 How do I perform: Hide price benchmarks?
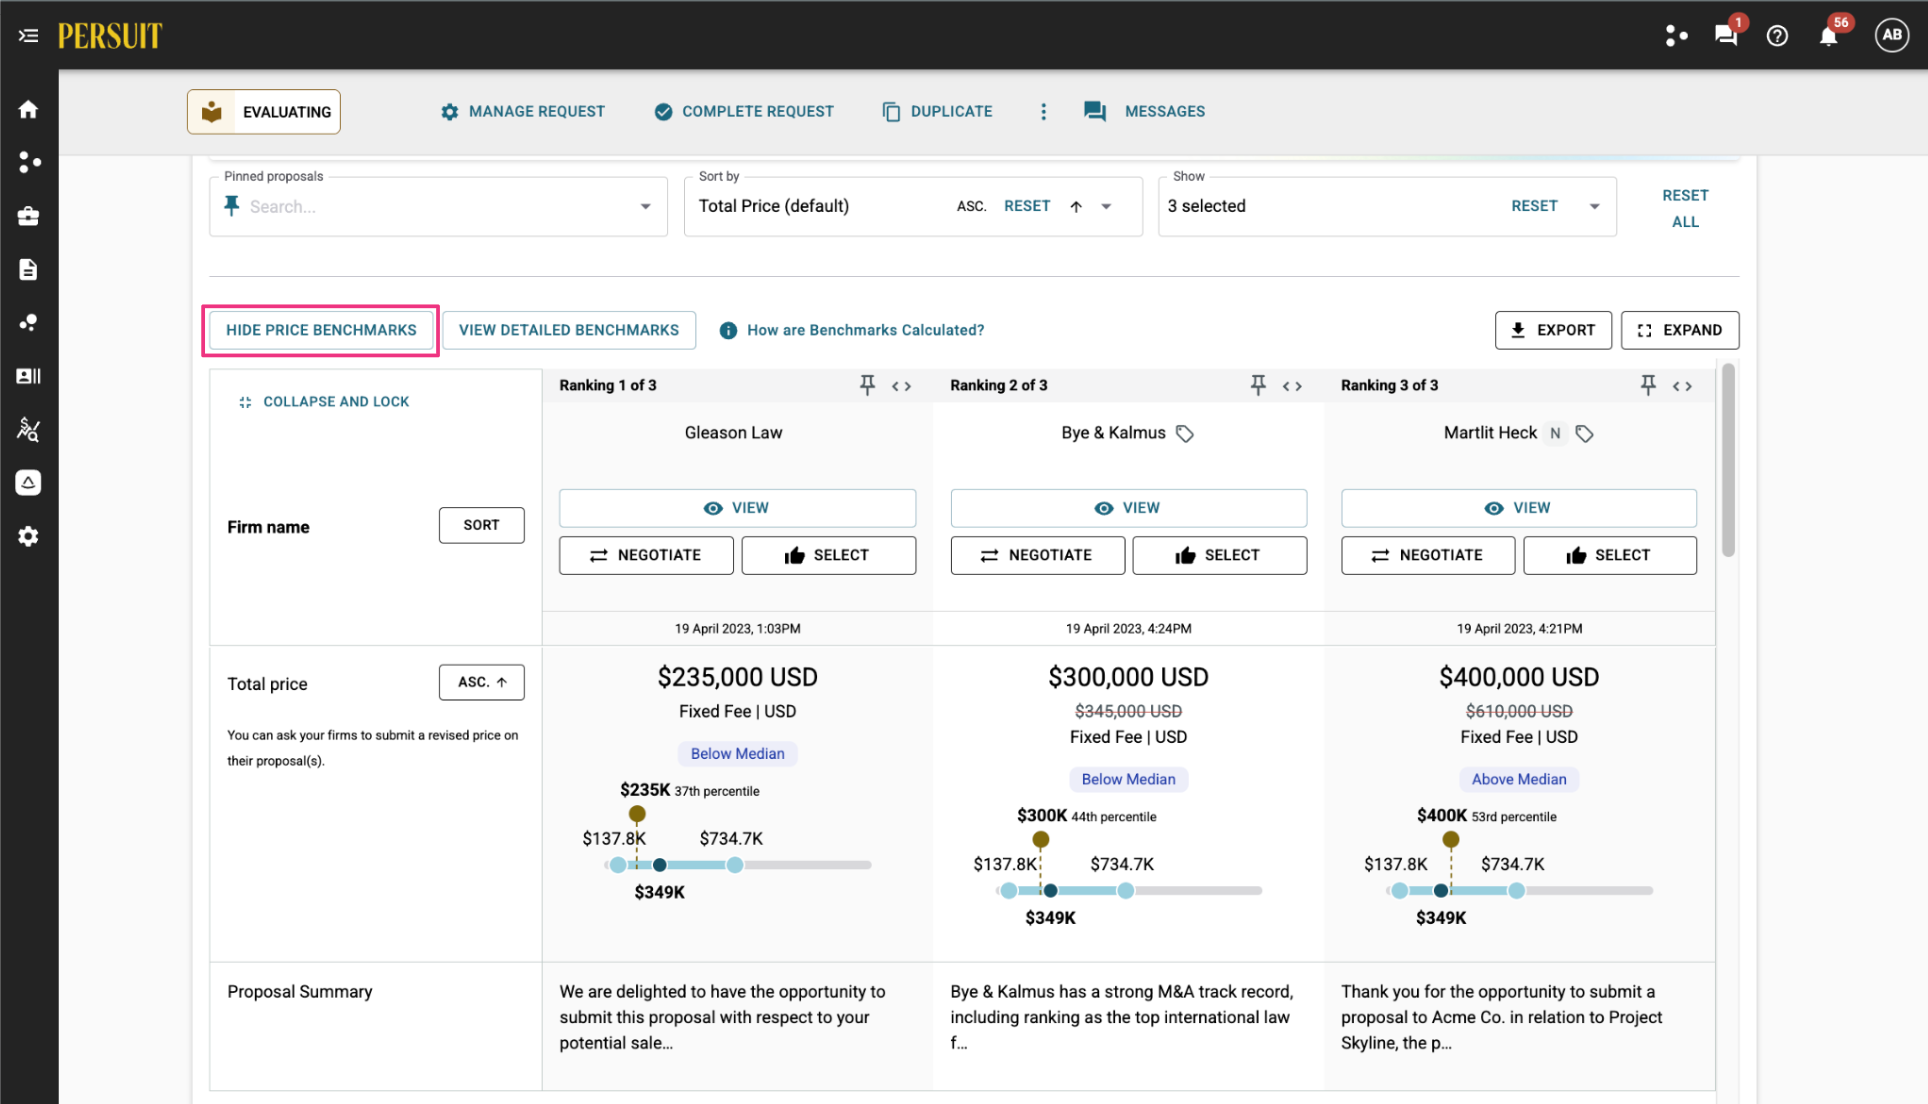click(321, 330)
